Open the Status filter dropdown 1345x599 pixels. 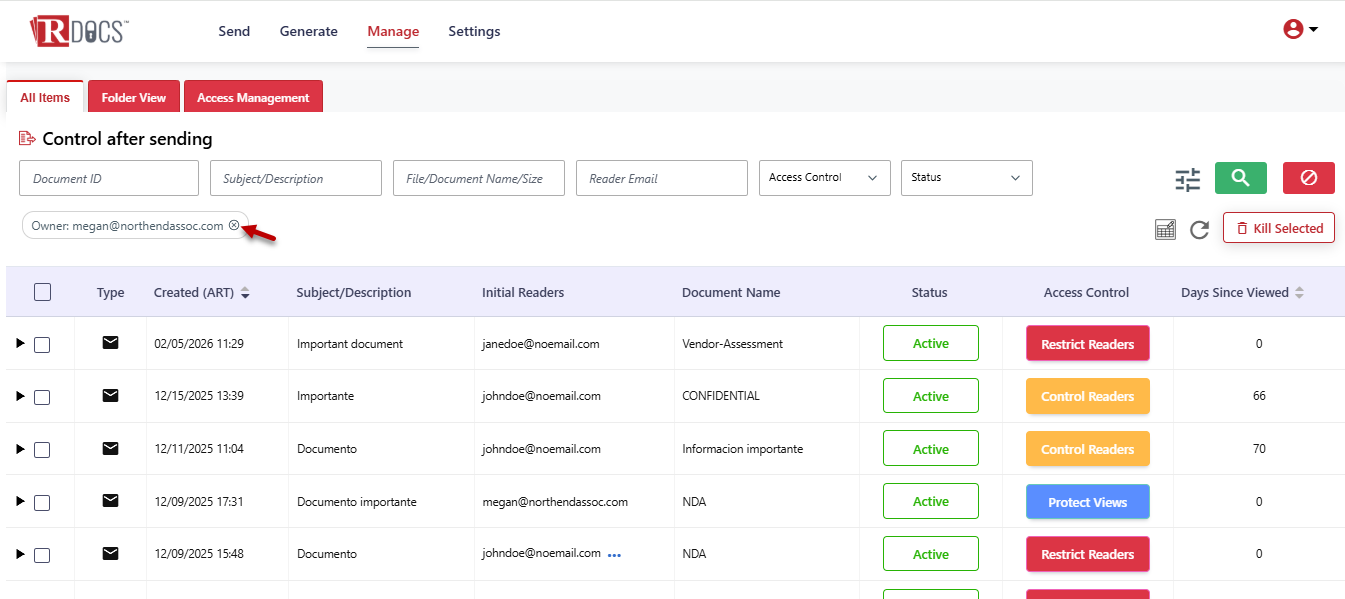point(966,178)
